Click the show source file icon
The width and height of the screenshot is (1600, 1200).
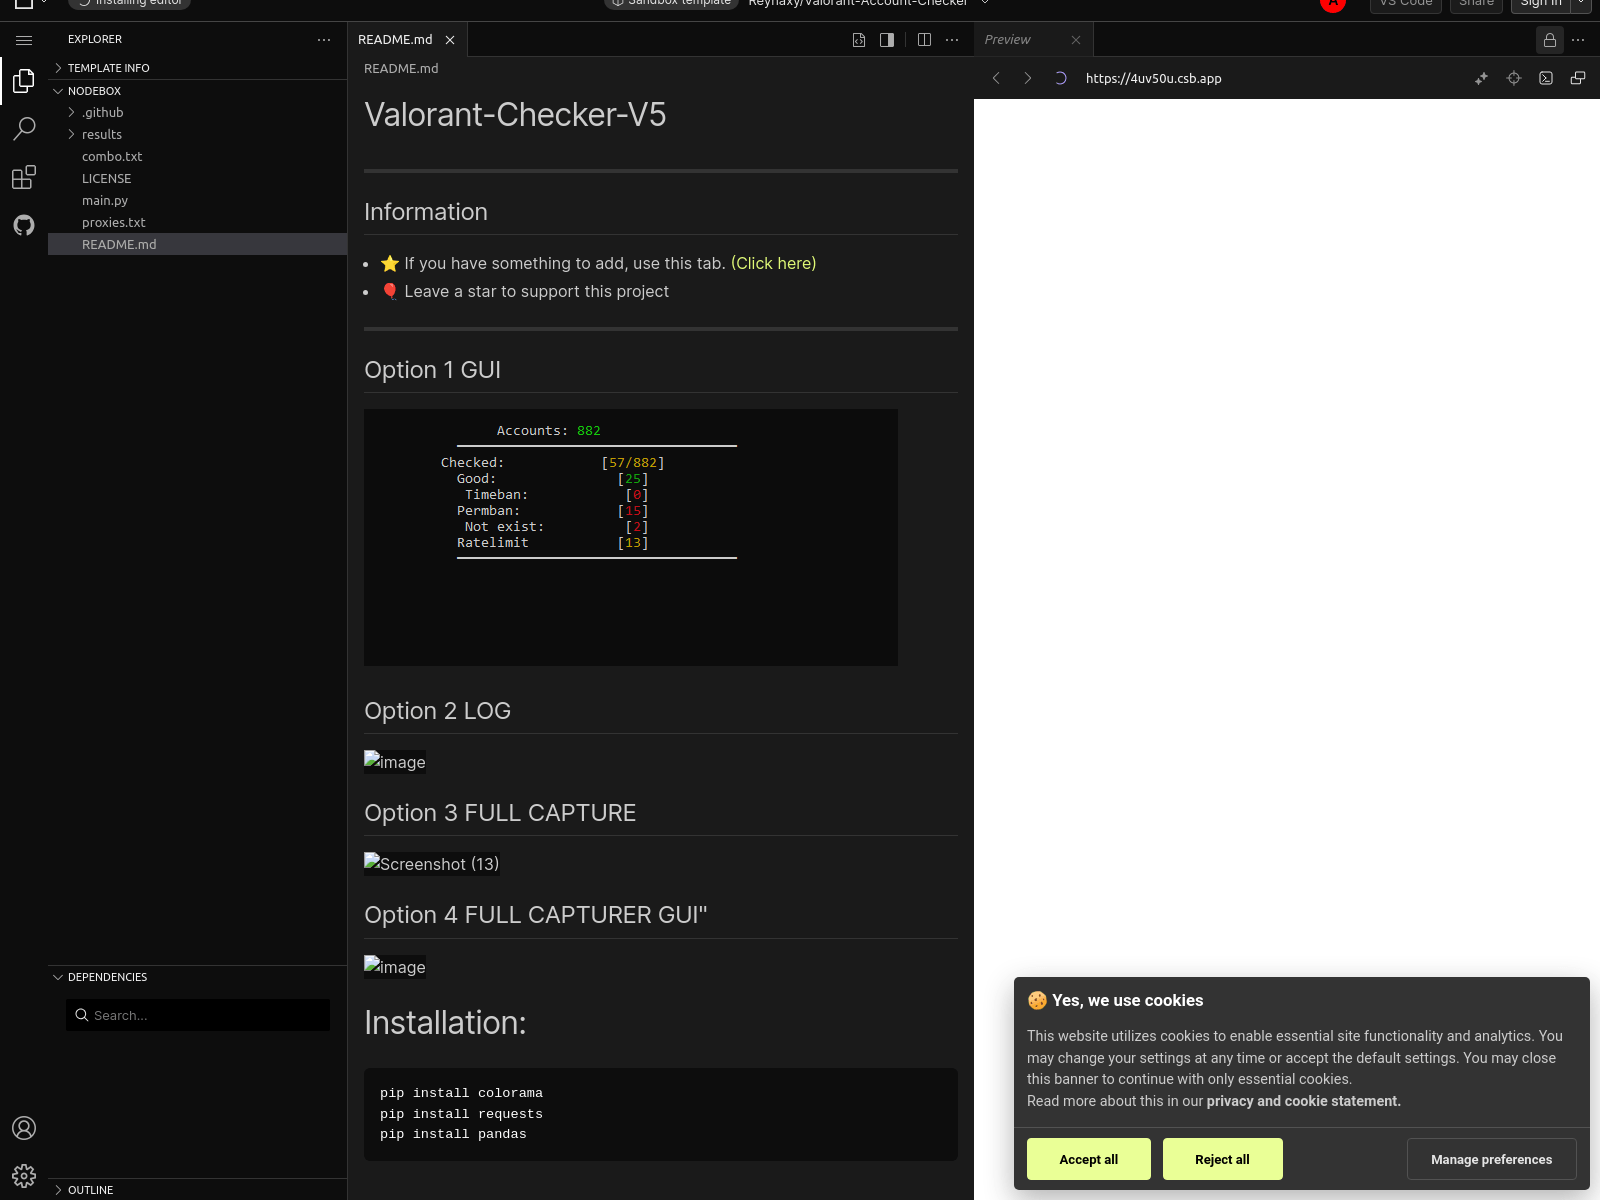[859, 40]
